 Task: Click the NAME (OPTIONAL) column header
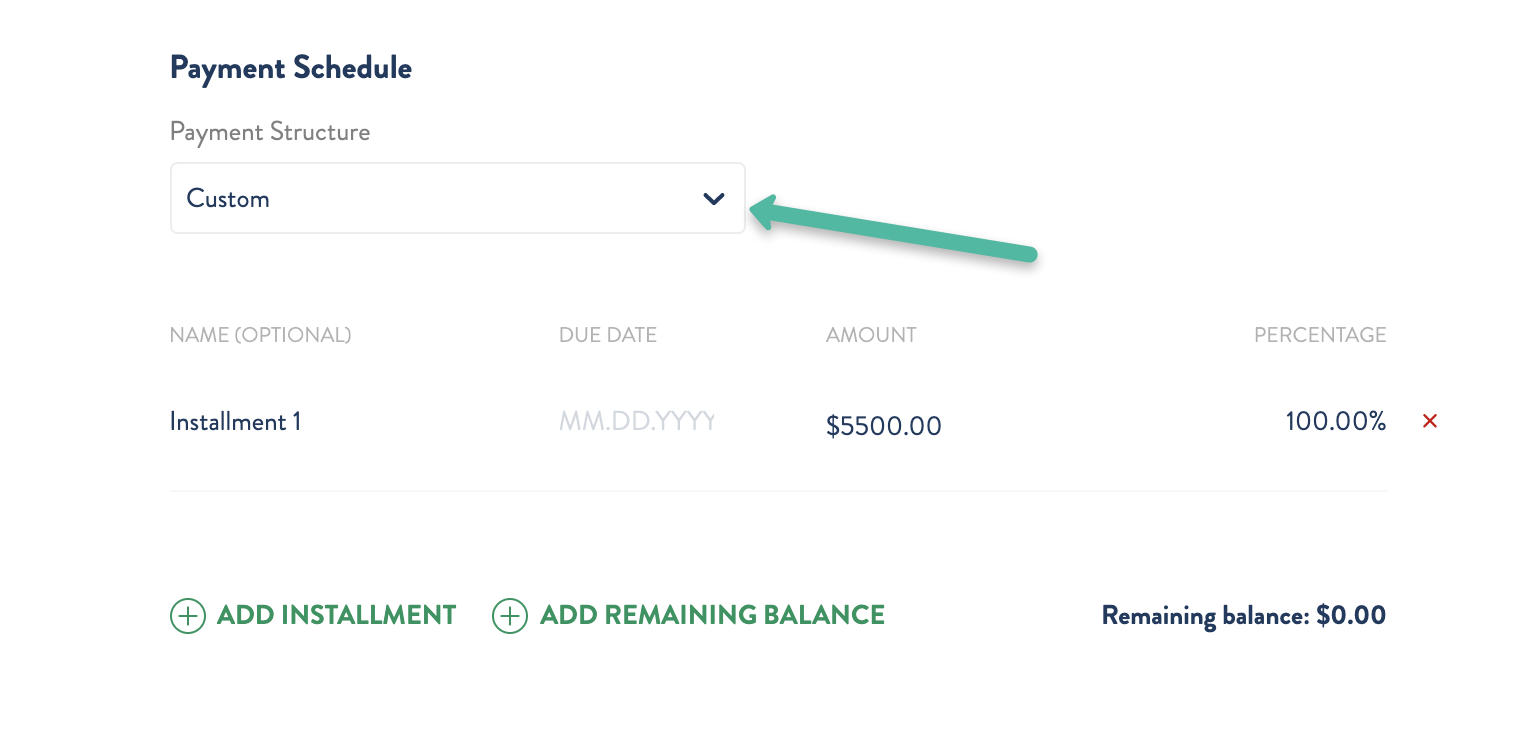(260, 336)
